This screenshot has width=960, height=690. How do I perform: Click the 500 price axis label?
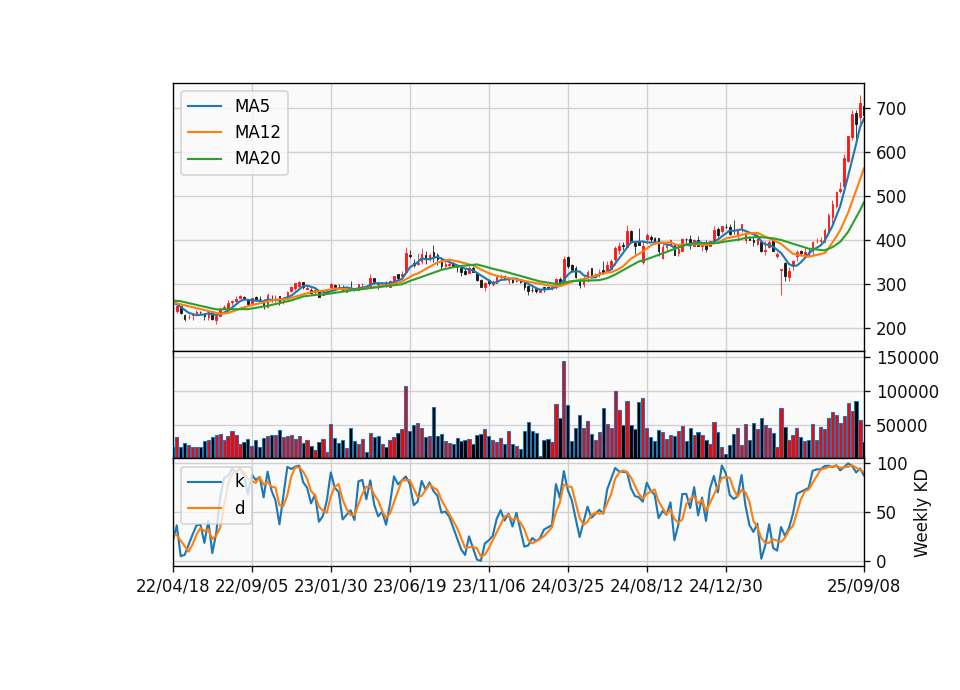891,197
